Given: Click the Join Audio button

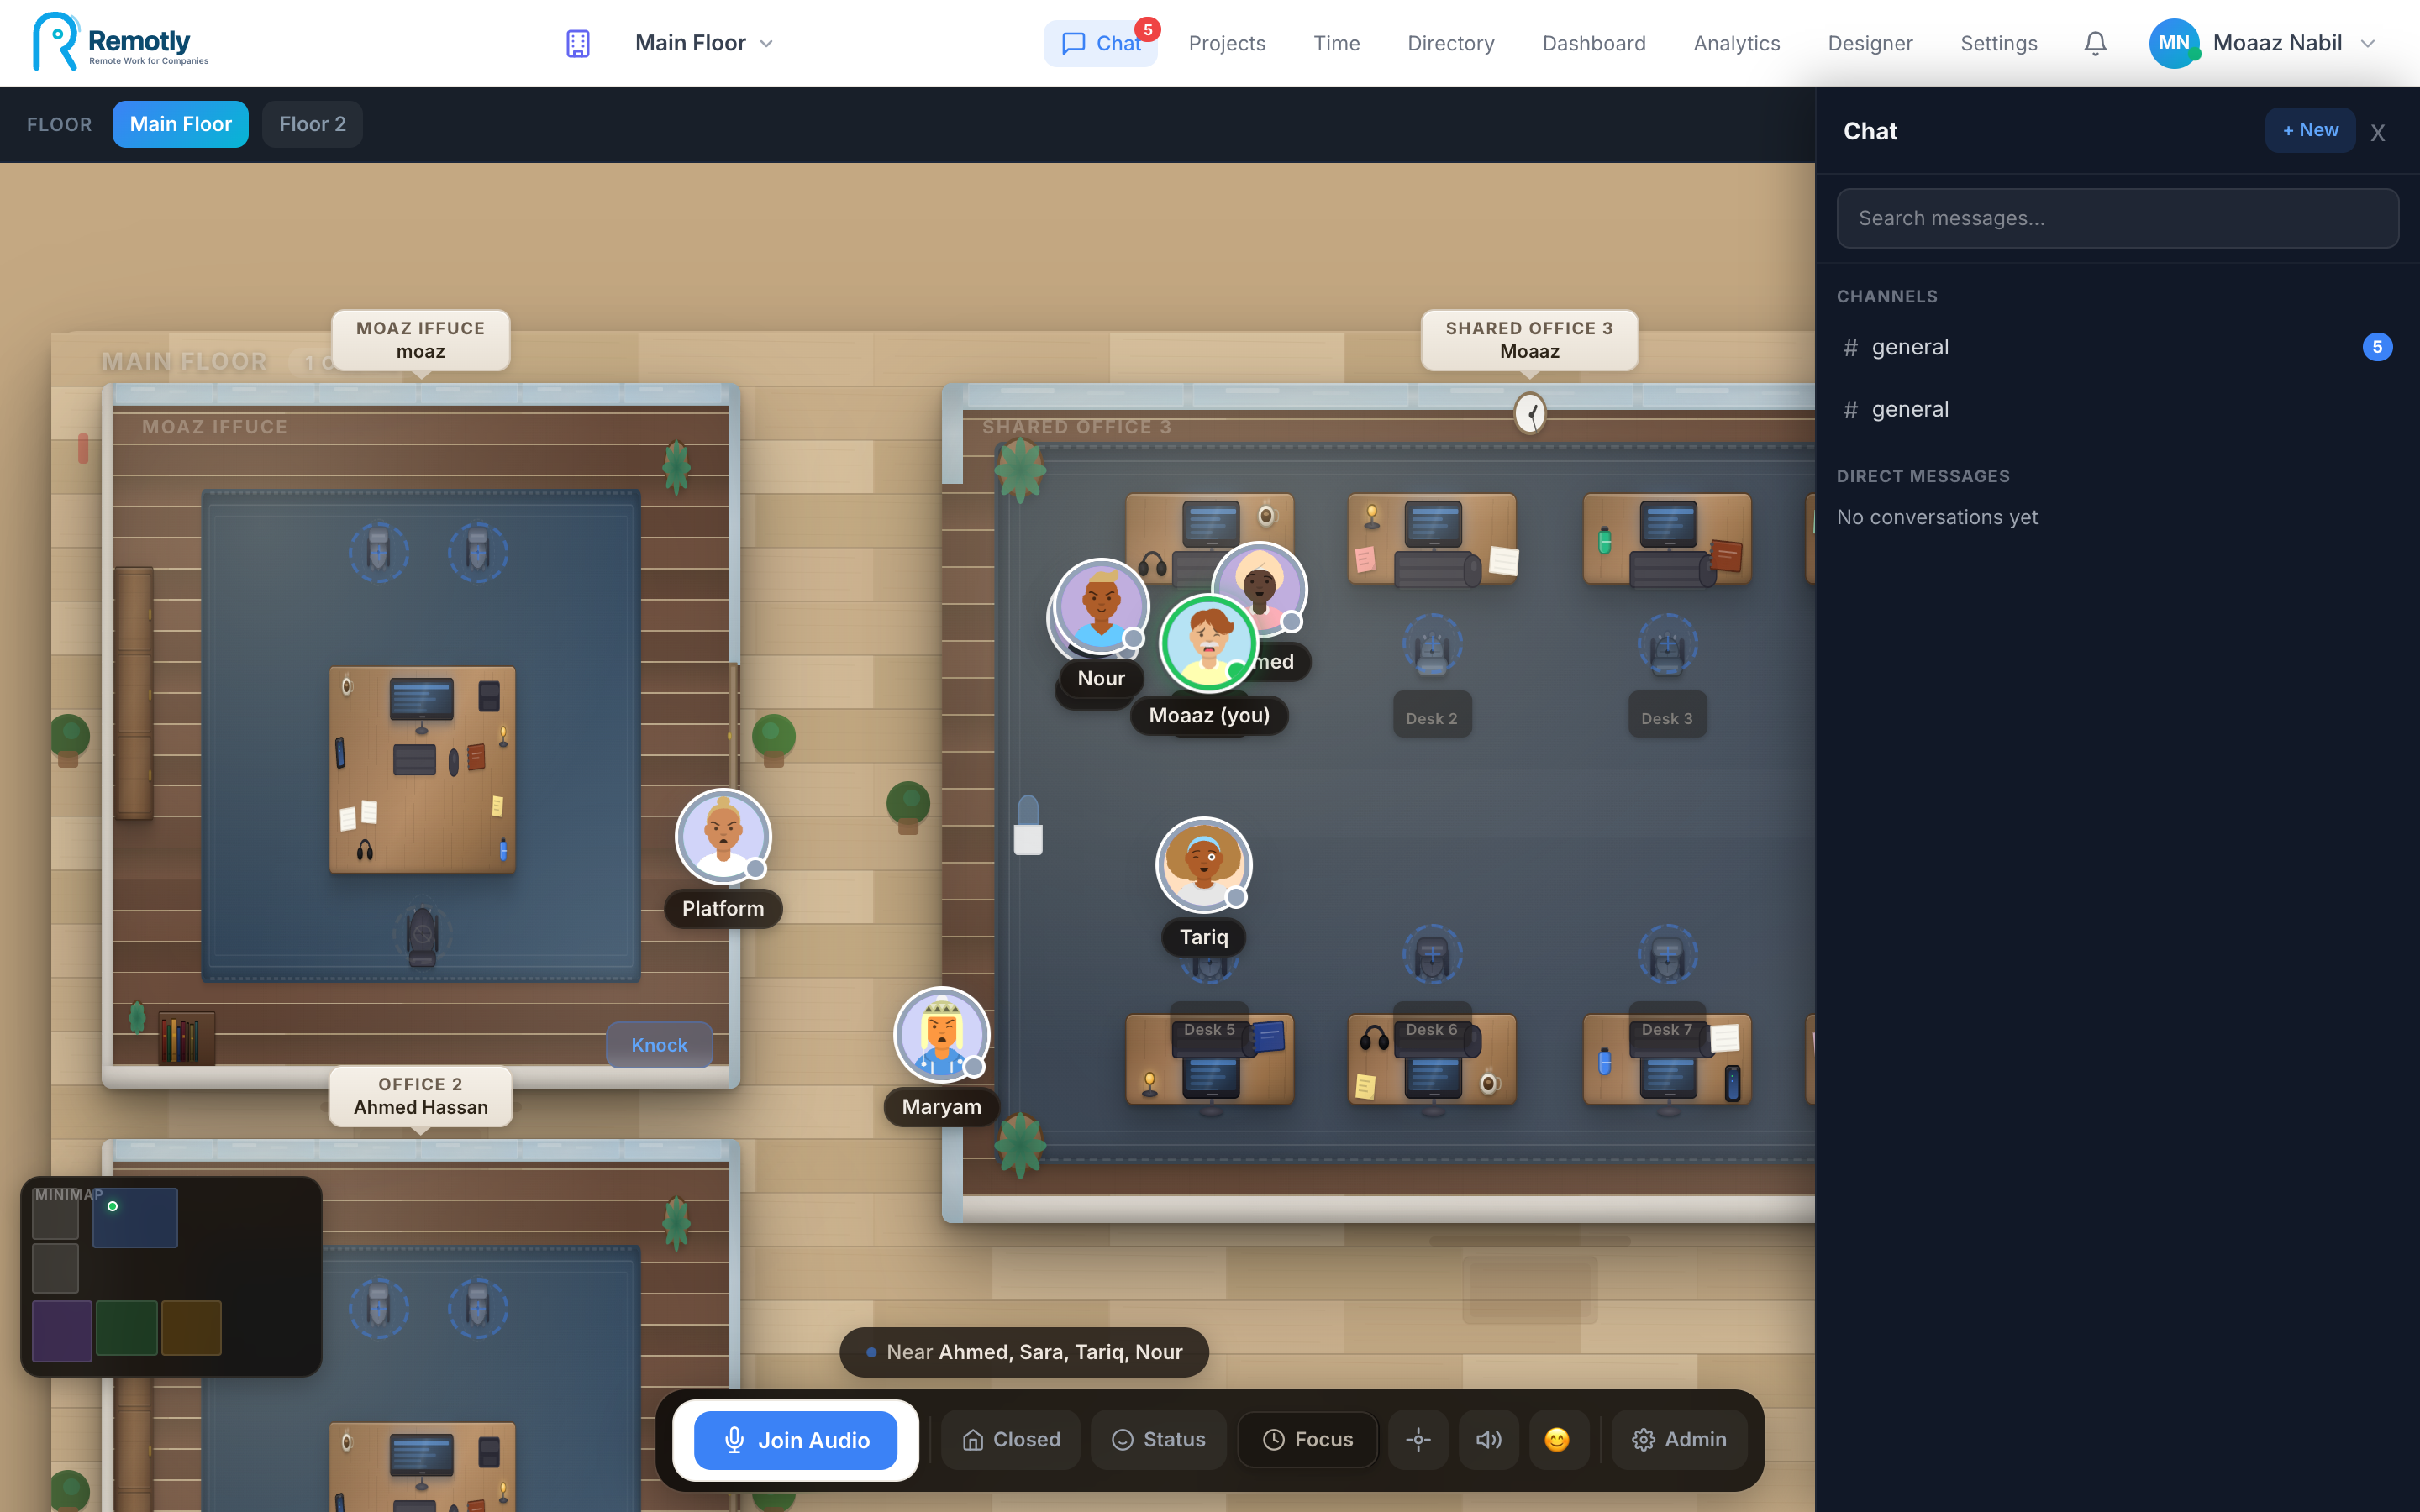Looking at the screenshot, I should click(x=795, y=1440).
